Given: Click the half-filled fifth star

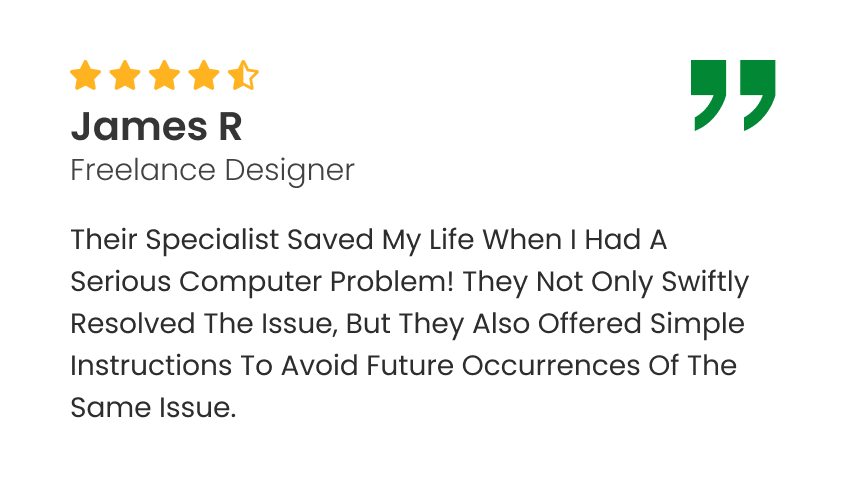Looking at the screenshot, I should click(x=243, y=75).
